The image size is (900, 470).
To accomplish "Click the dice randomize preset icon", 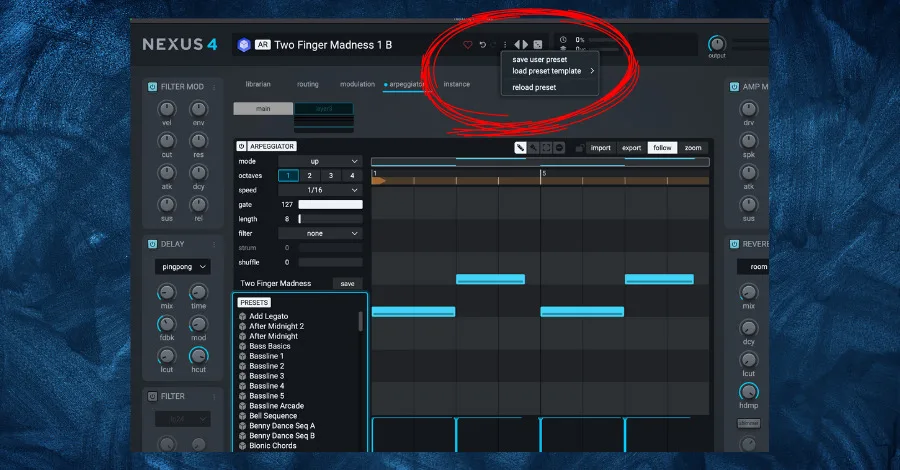I will click(538, 45).
